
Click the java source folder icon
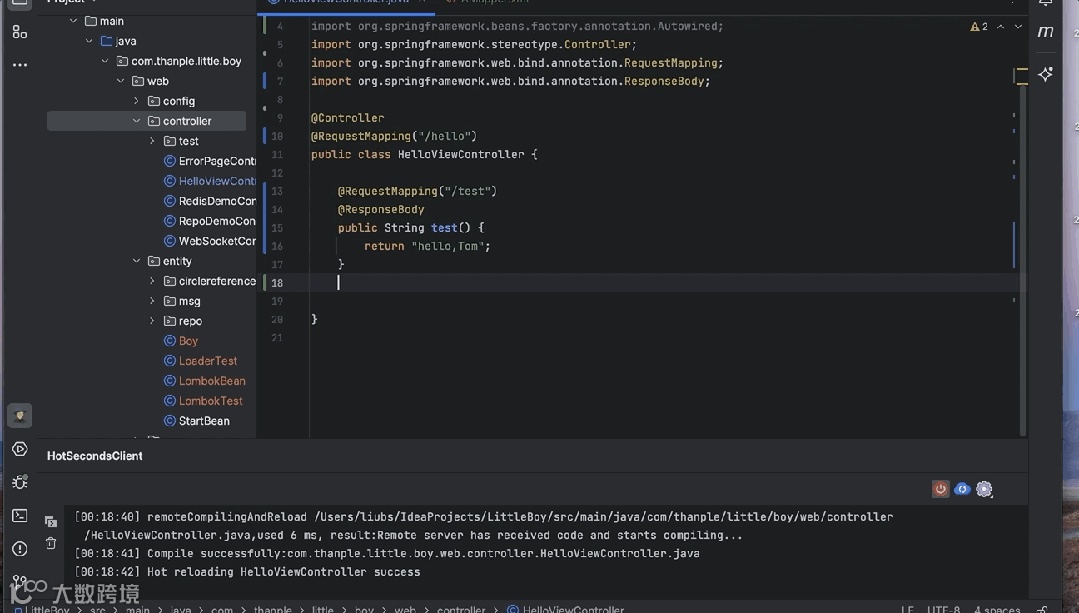point(106,41)
